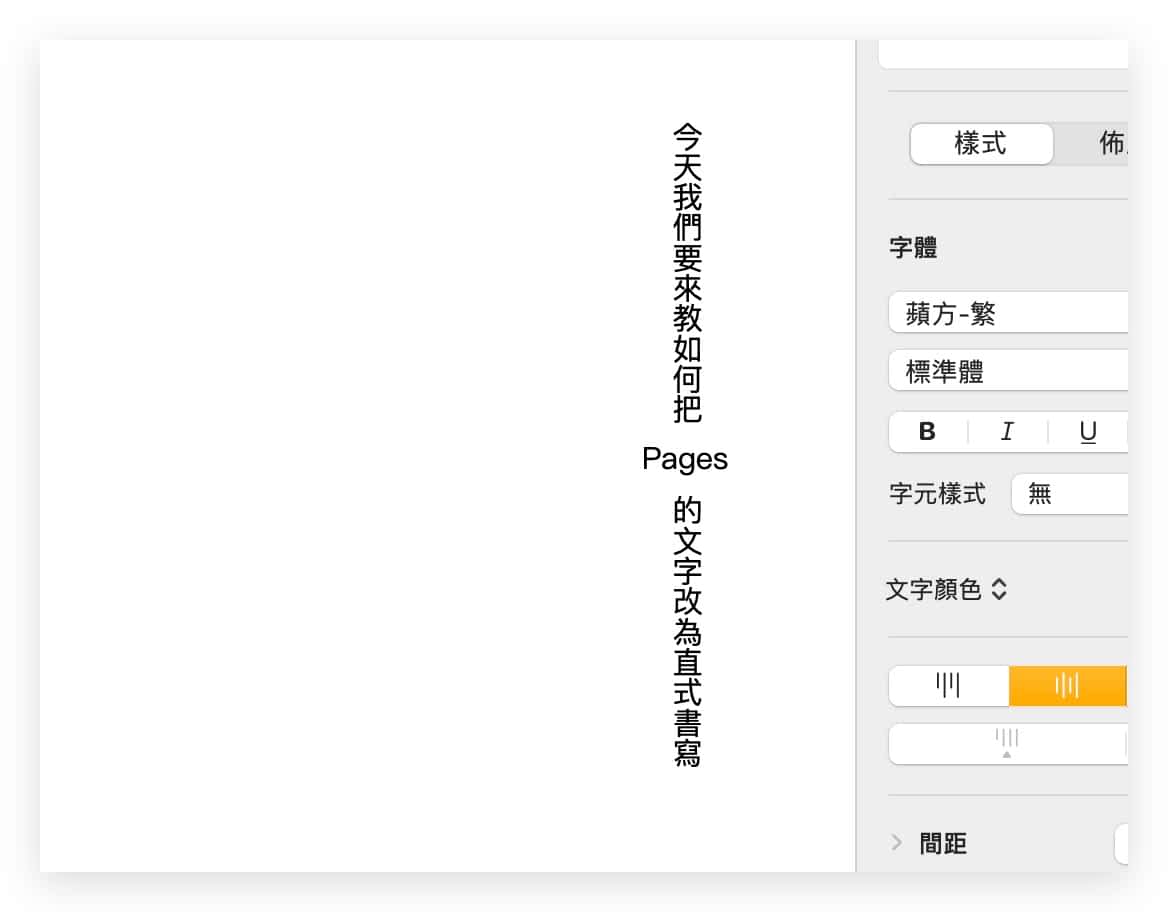Viewport: 1168px width, 912px height.
Task: Click the character 的 below Pages
Action: pos(687,511)
